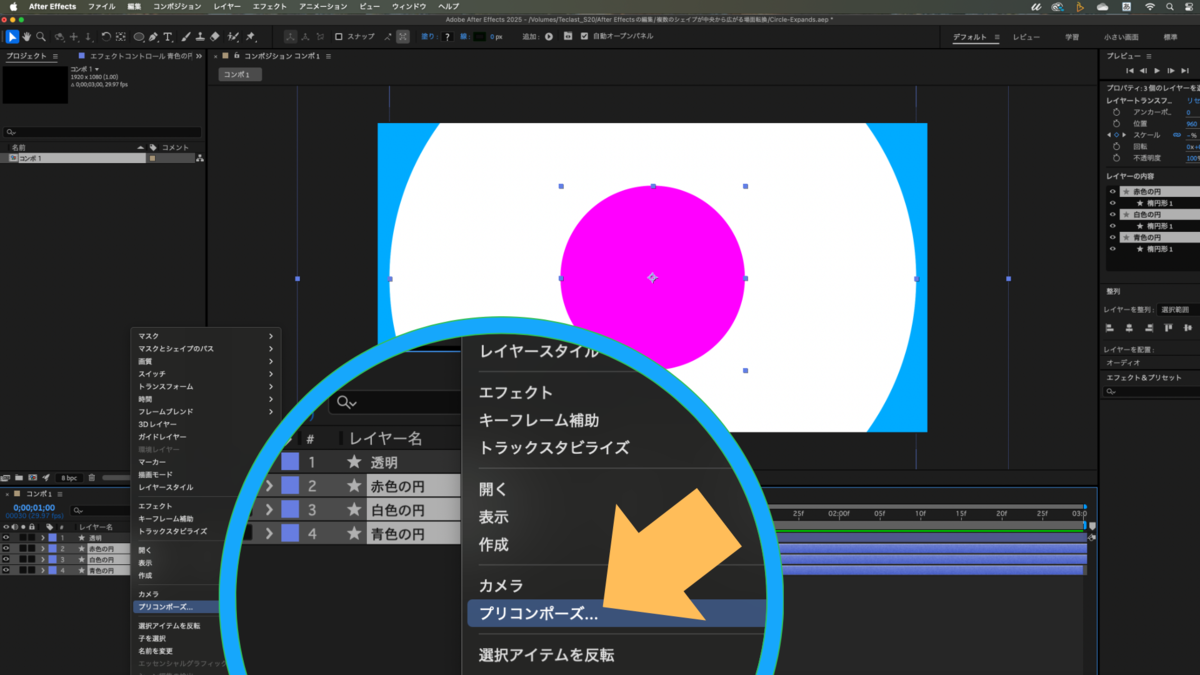The image size is (1200, 675).
Task: Switch to the 学習 workspace tab
Action: (1071, 37)
